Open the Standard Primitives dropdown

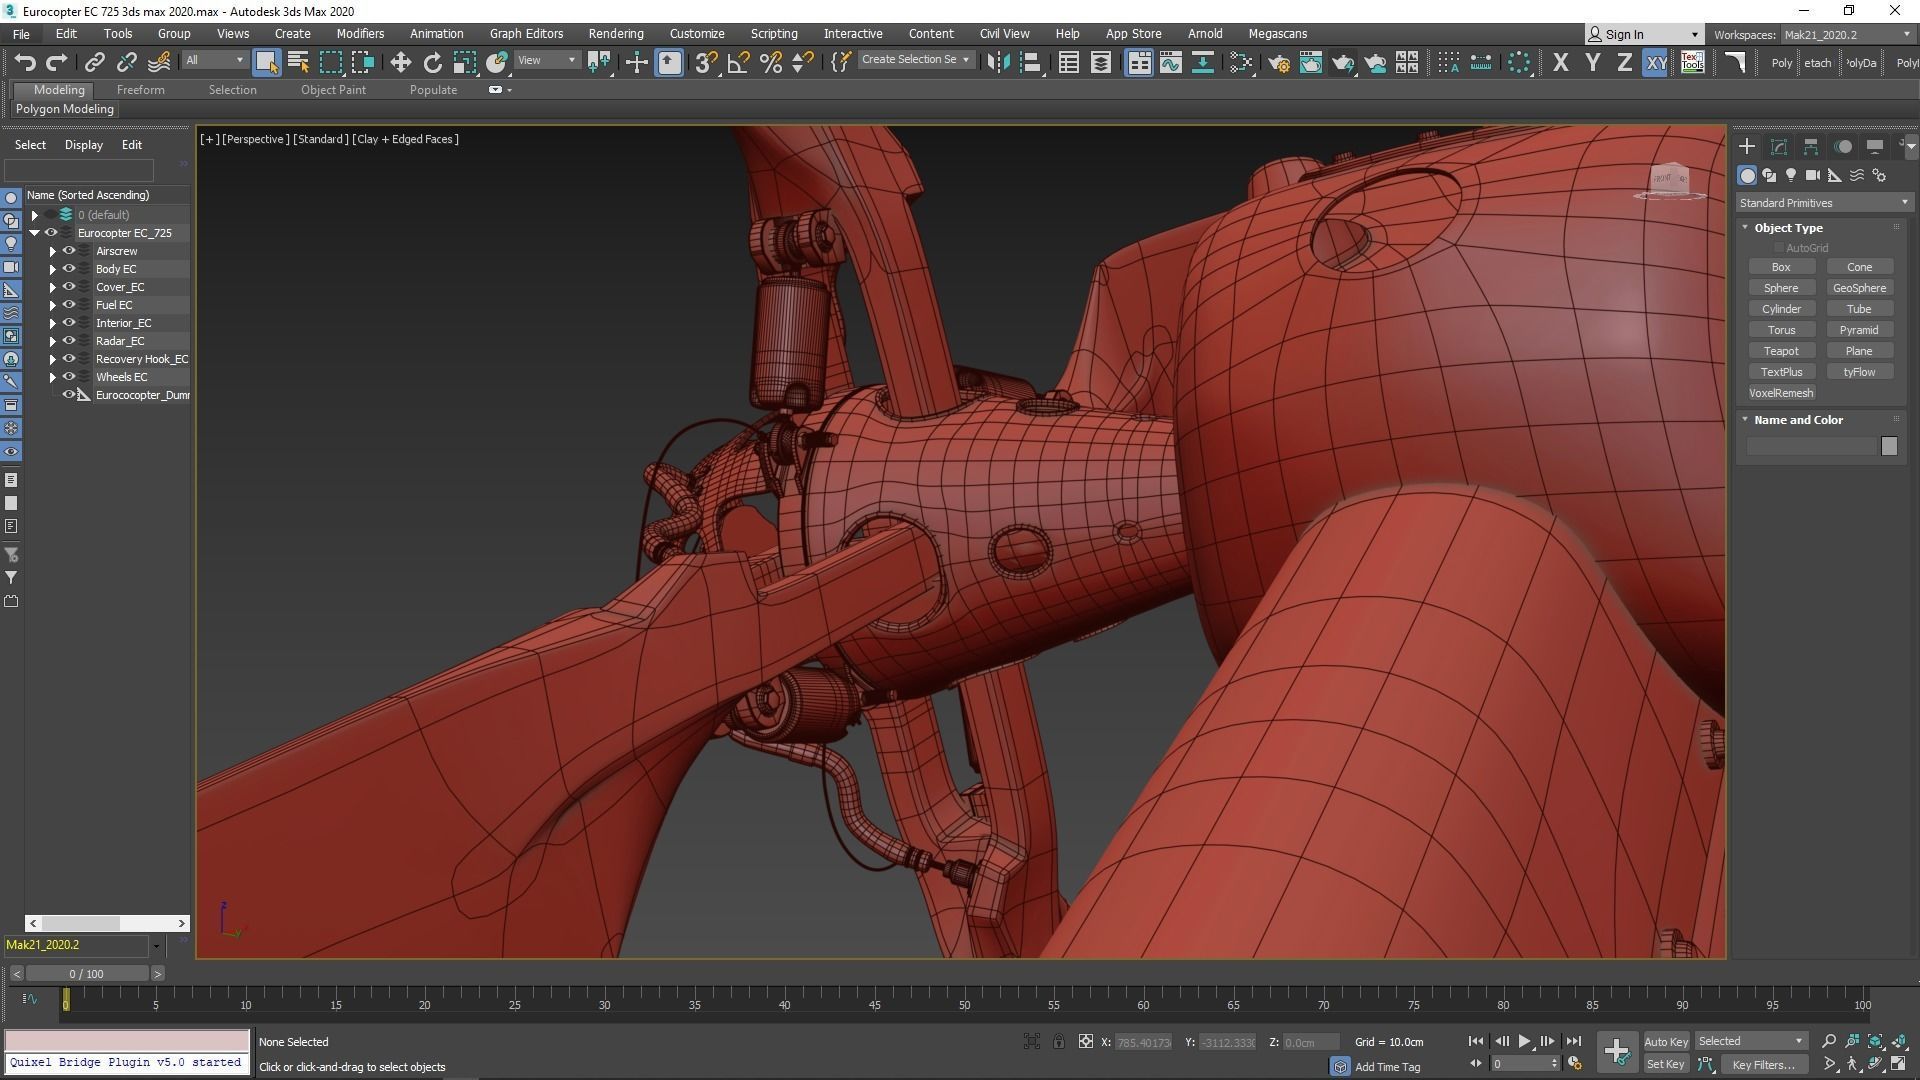pyautogui.click(x=1823, y=203)
